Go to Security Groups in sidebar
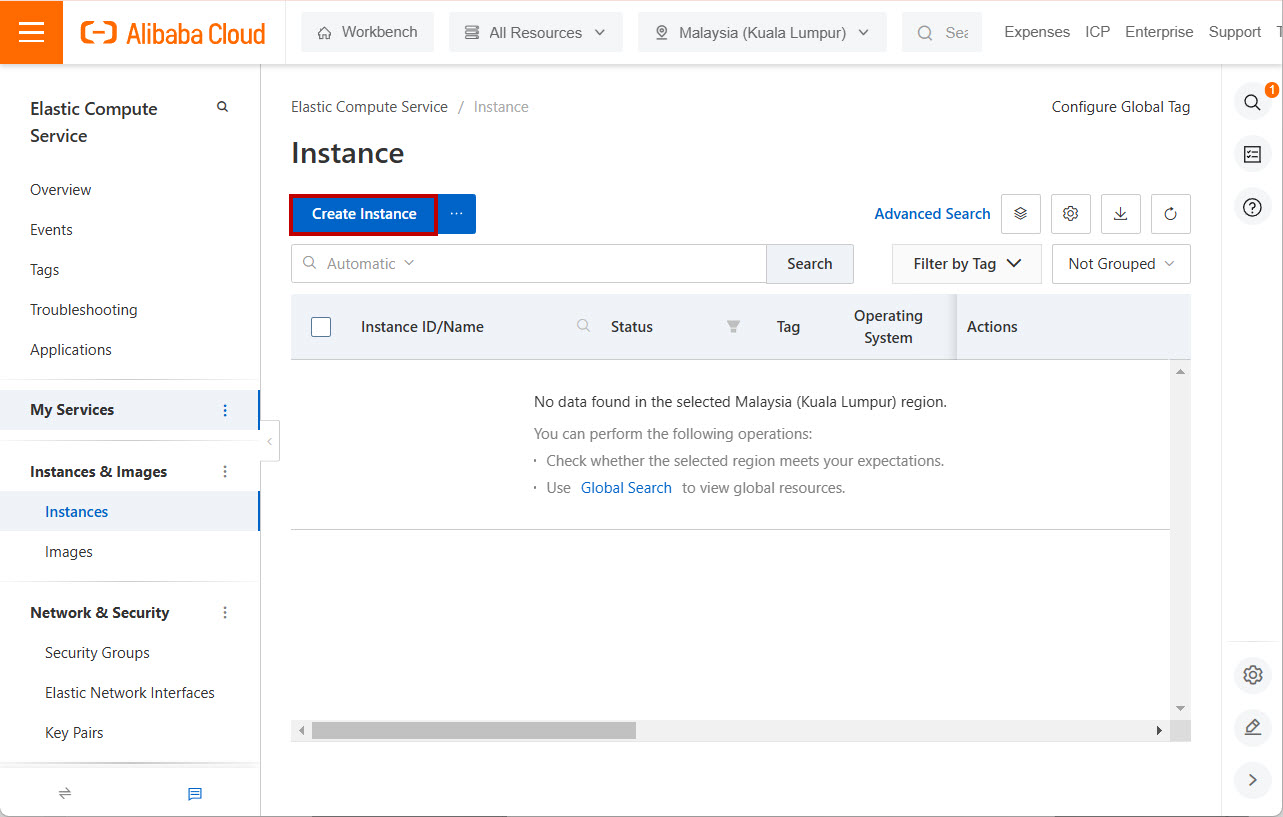The image size is (1283, 817). [x=97, y=653]
